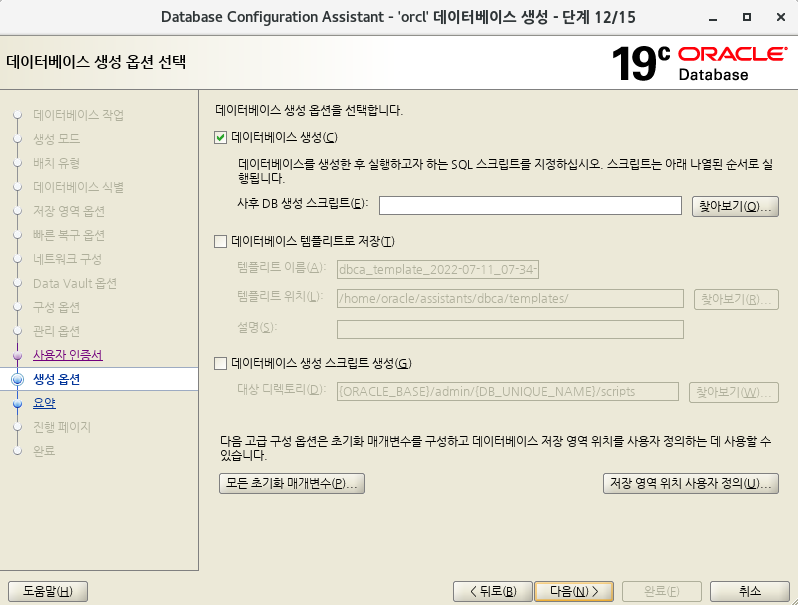Click the 사후 DB 생성 스크립트 input field
Viewport: 798px width, 605px height.
[x=530, y=206]
